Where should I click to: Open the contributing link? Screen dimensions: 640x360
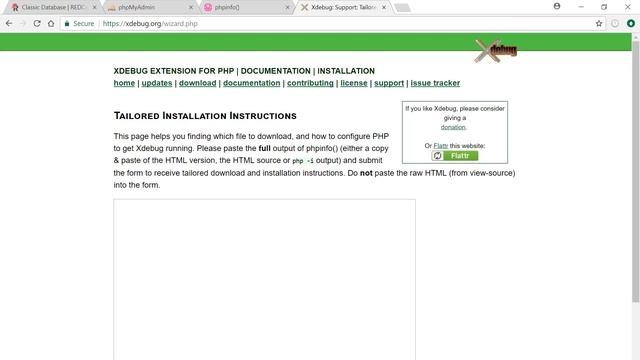tap(310, 83)
